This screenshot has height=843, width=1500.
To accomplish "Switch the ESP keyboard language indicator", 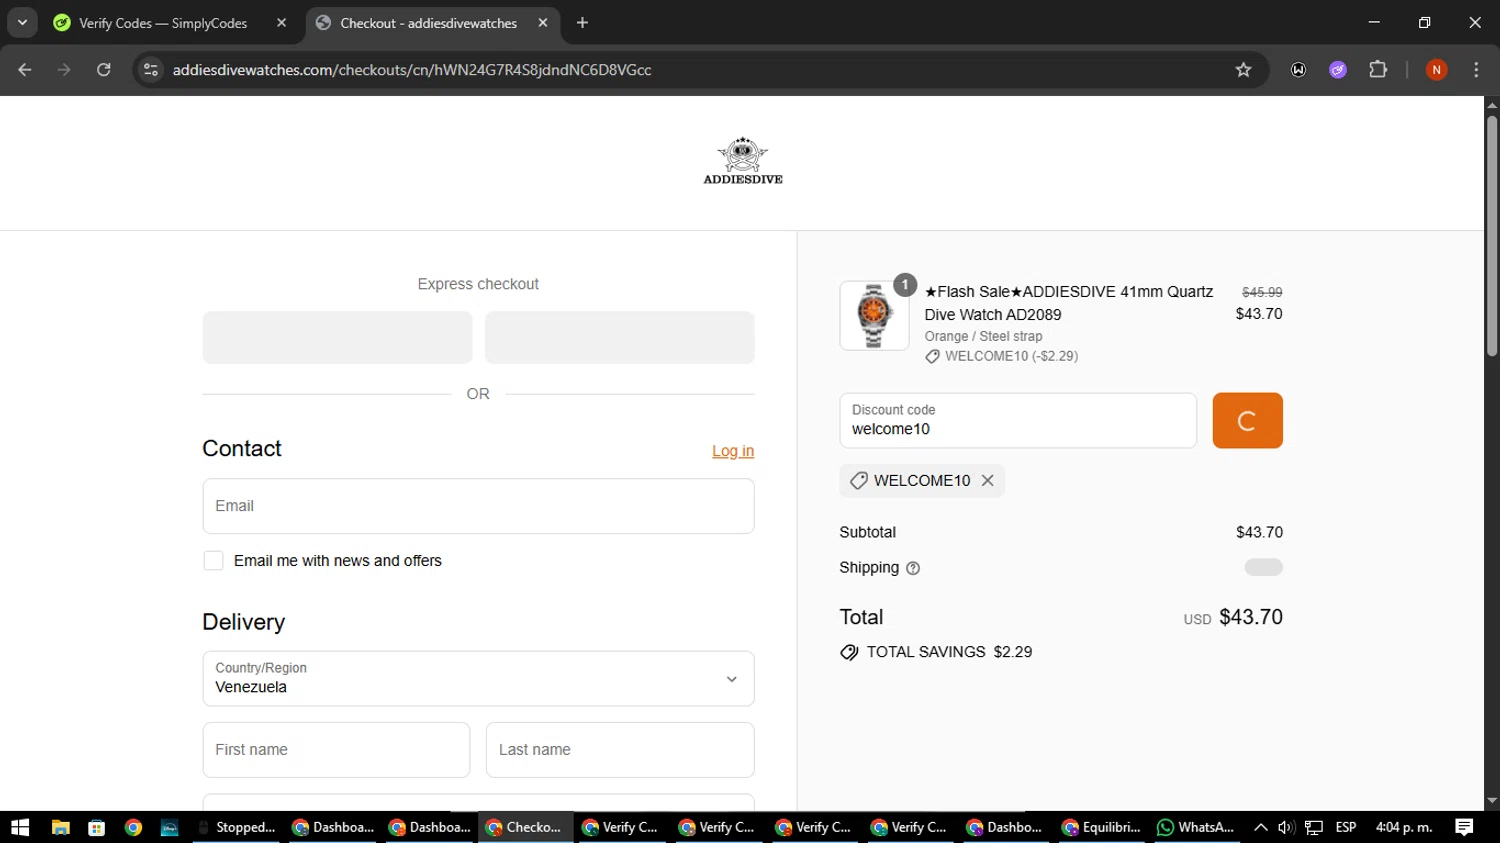I will click(1346, 828).
